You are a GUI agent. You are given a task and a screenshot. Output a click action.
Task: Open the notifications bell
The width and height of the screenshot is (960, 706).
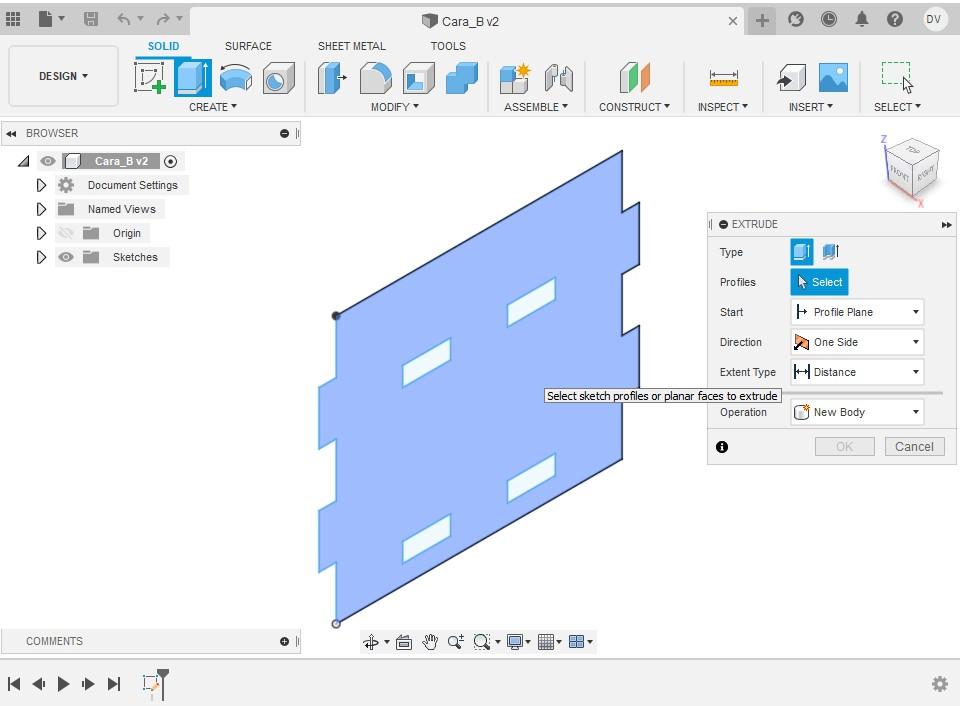tap(861, 20)
